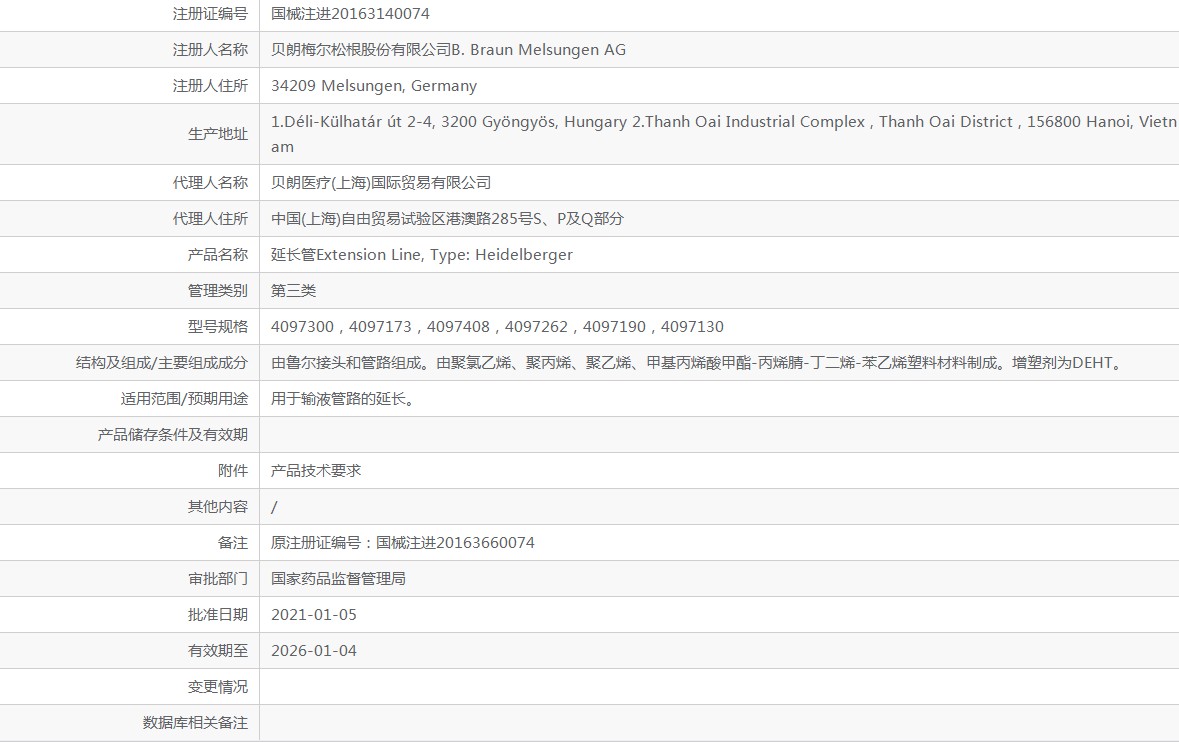Click the 生产地址 label
This screenshot has height=742, width=1179.
[x=217, y=134]
